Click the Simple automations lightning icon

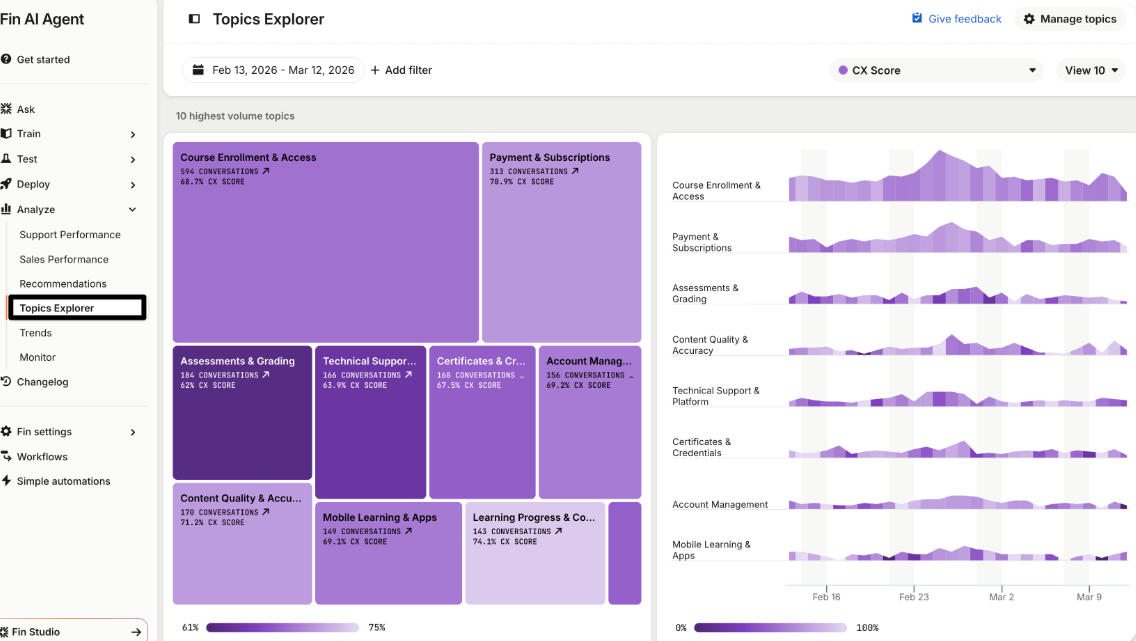(x=7, y=480)
